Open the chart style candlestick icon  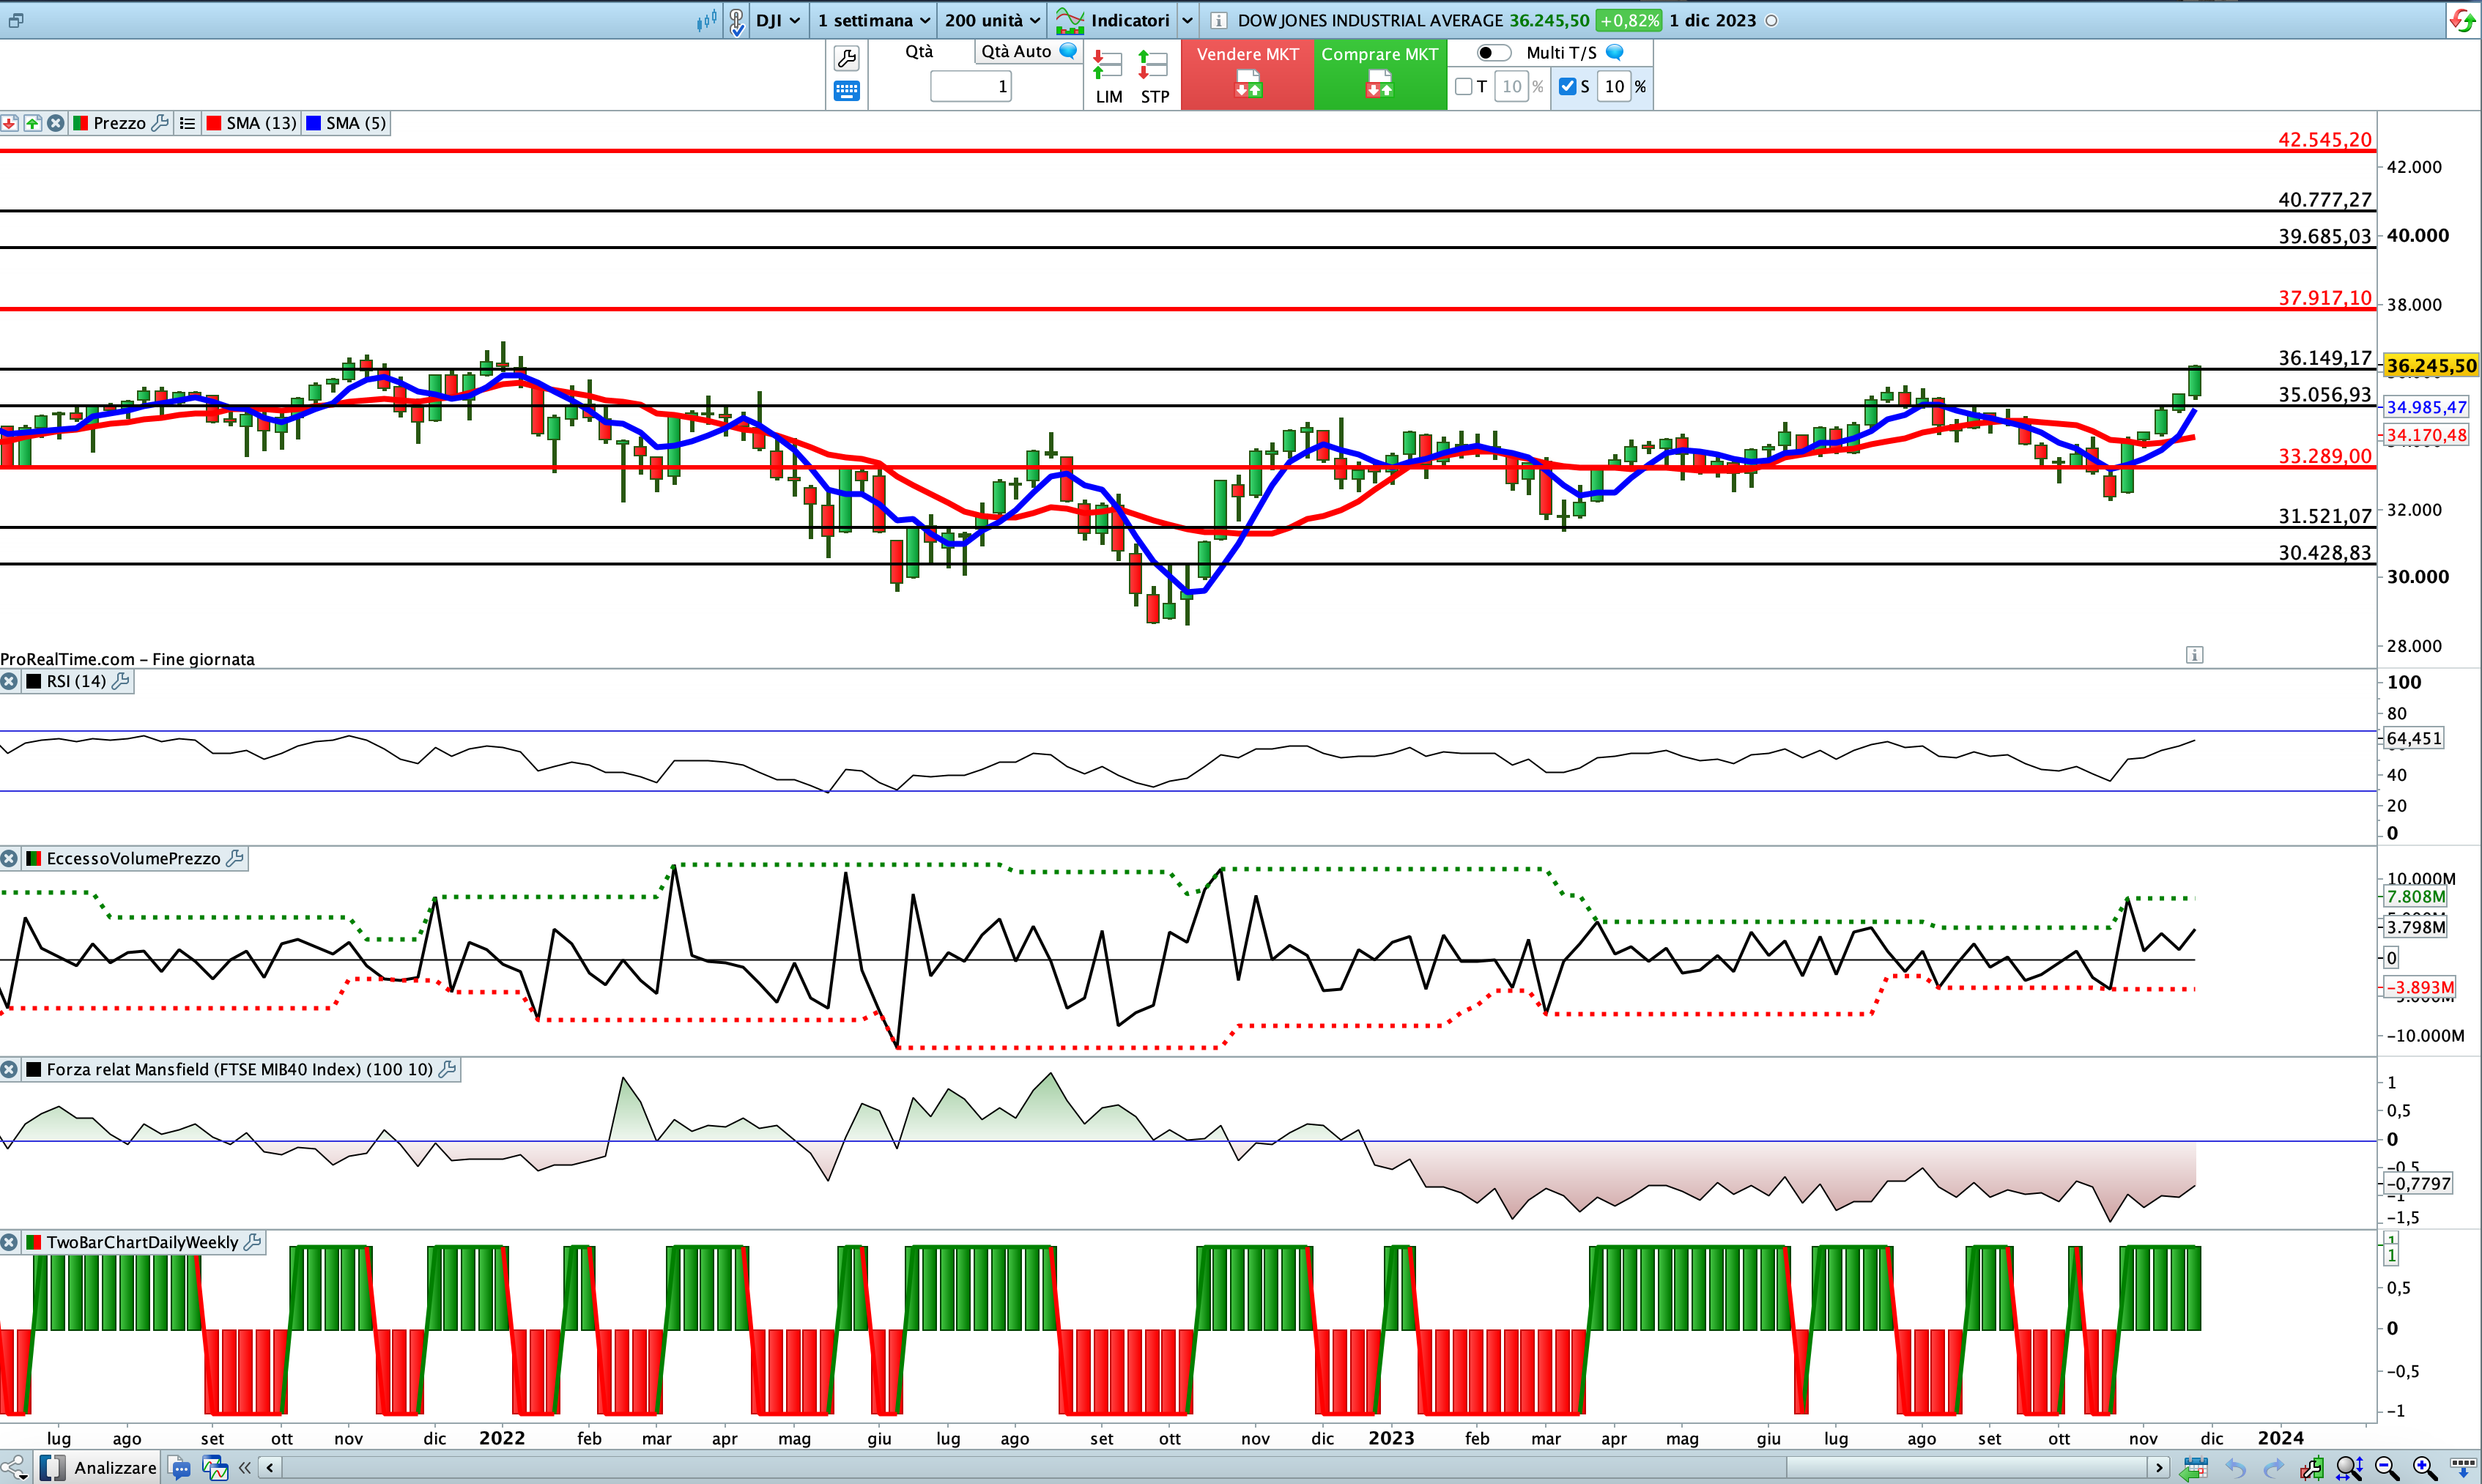pos(707,20)
